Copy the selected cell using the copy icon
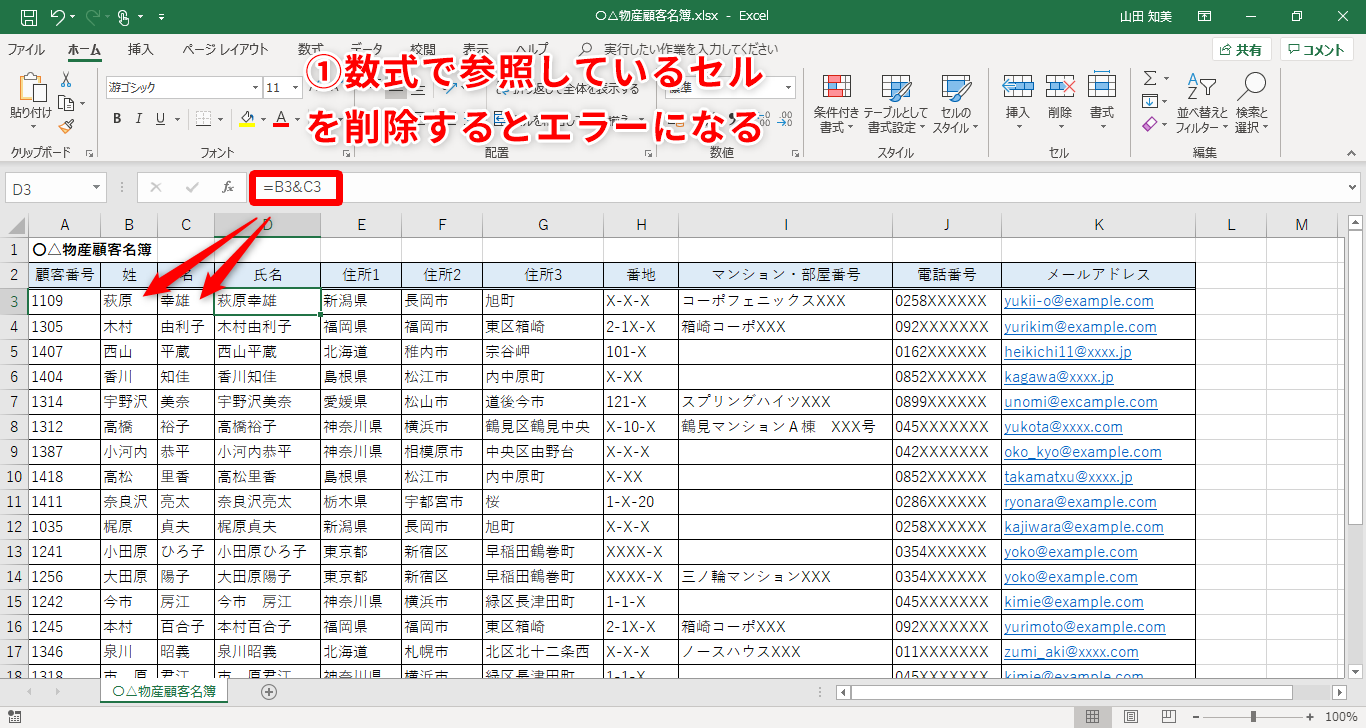 click(66, 103)
